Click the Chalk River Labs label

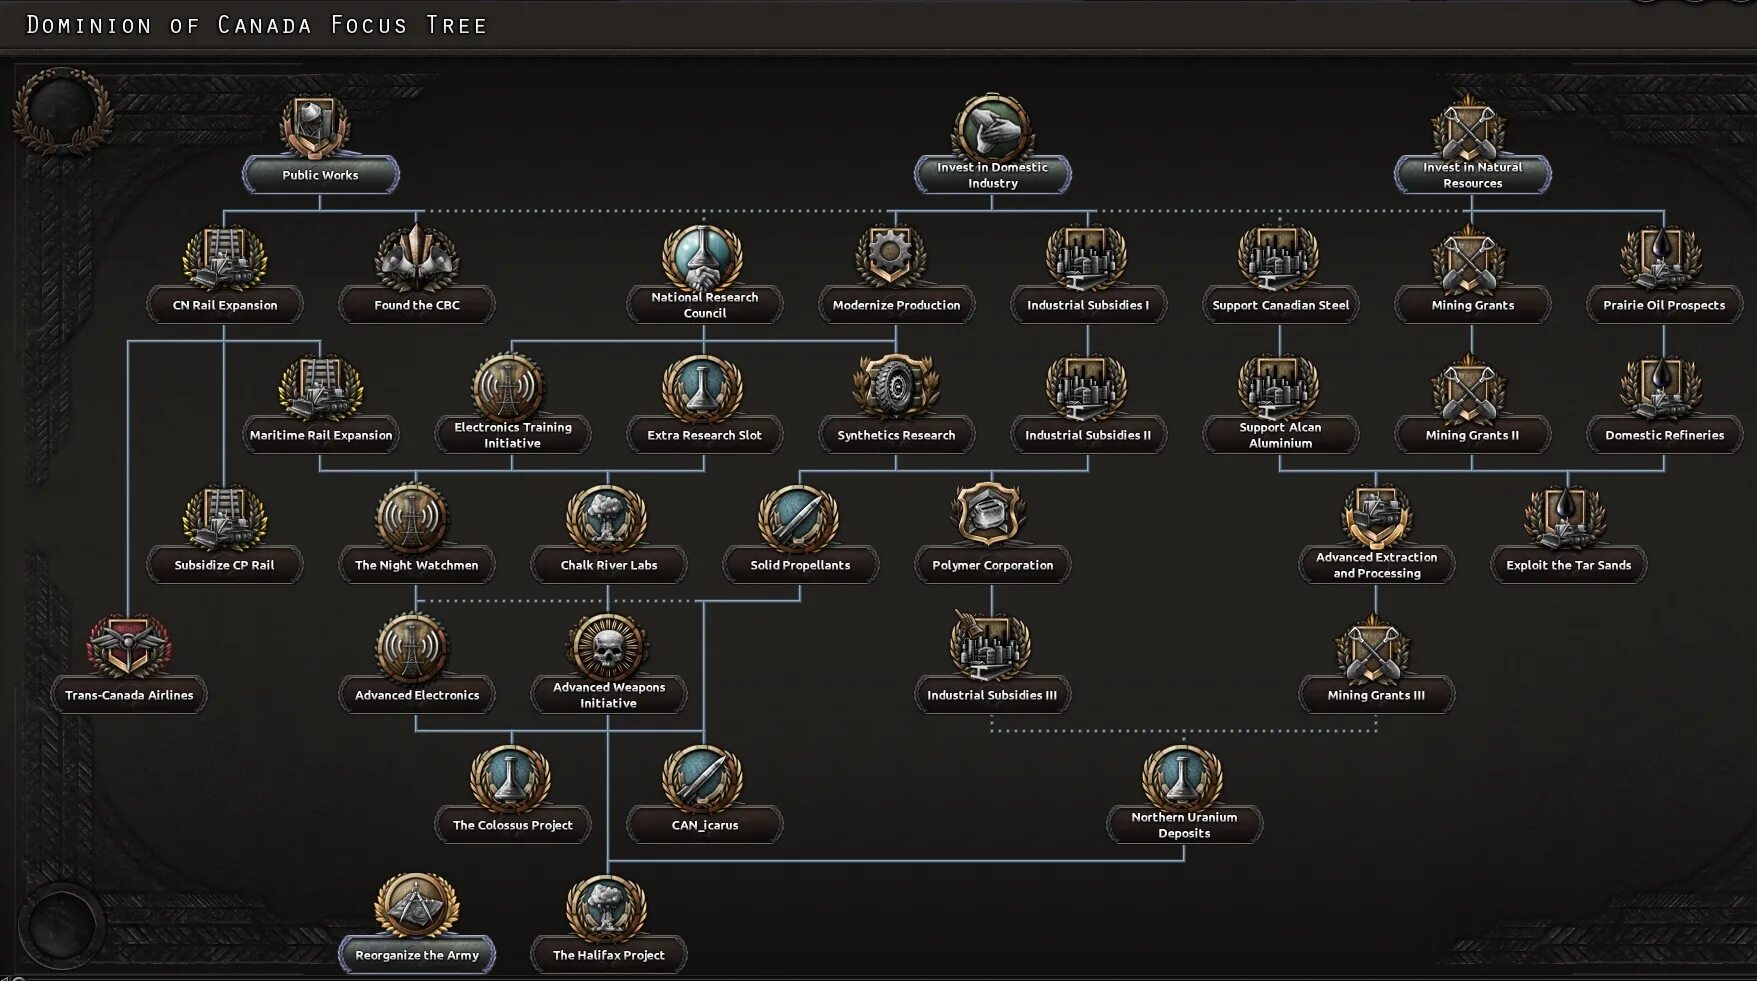click(x=608, y=565)
